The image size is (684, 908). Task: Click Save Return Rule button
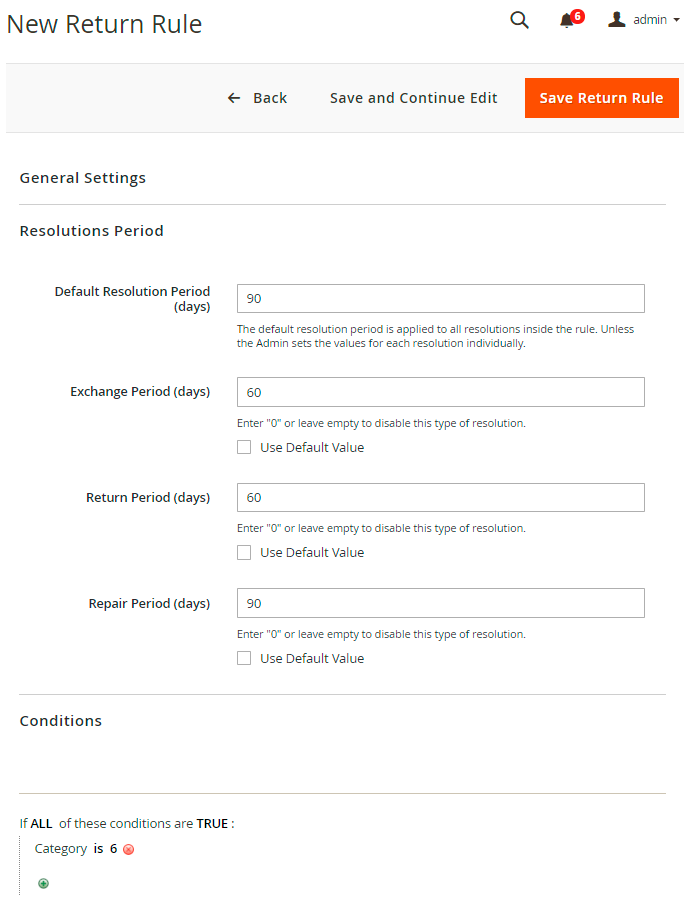click(x=601, y=98)
